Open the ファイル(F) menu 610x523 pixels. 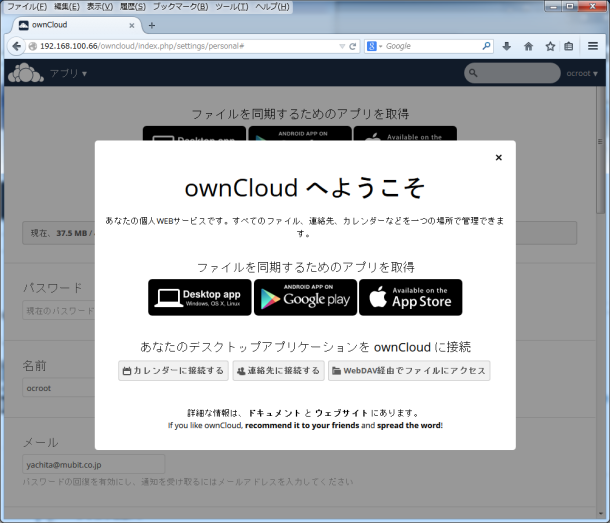click(x=27, y=7)
